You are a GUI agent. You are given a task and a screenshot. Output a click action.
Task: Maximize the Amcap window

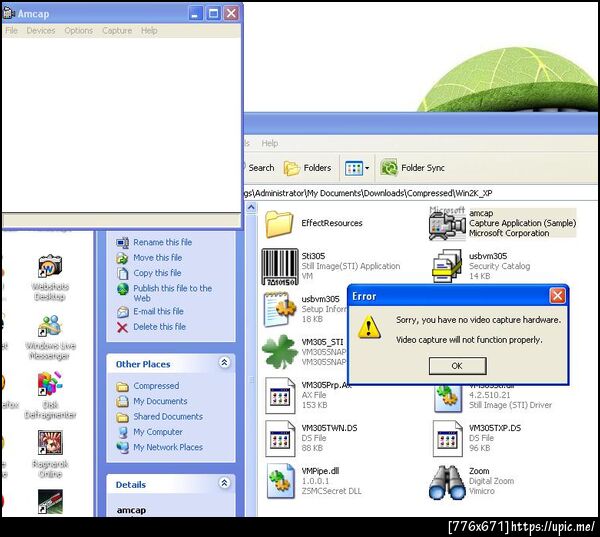click(x=214, y=14)
